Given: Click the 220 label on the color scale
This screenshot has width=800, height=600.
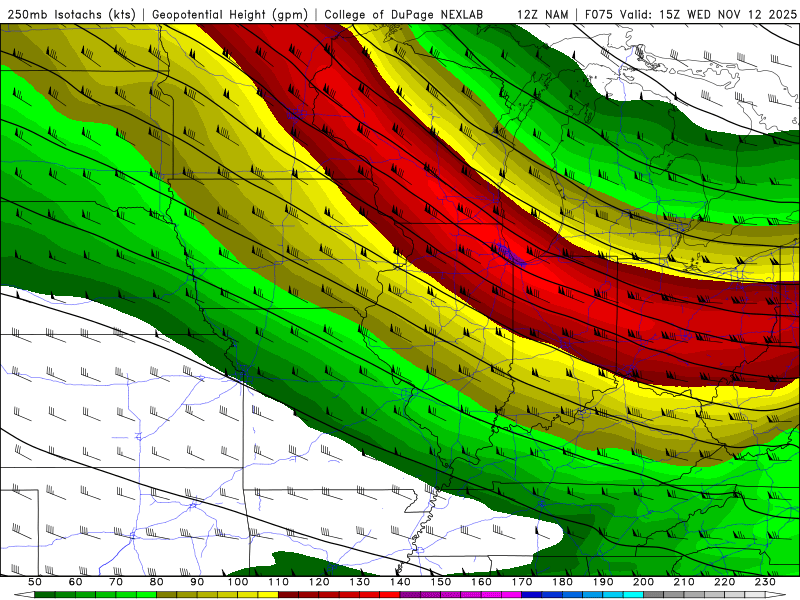Looking at the screenshot, I should (x=724, y=582).
